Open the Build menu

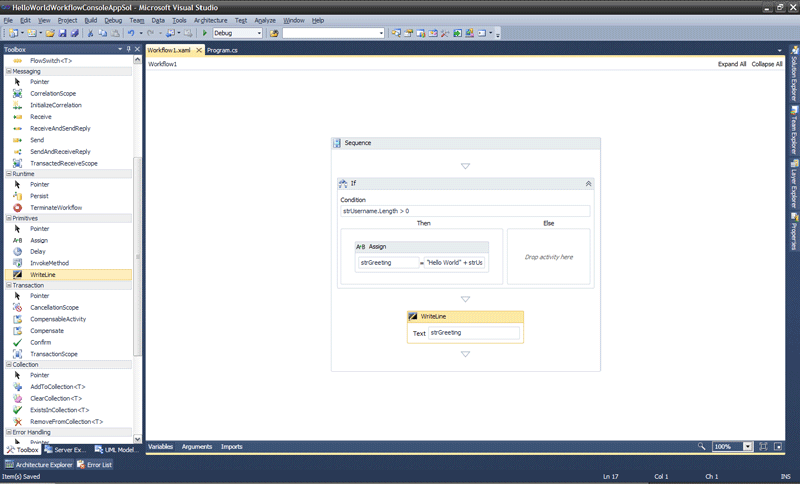(x=91, y=20)
